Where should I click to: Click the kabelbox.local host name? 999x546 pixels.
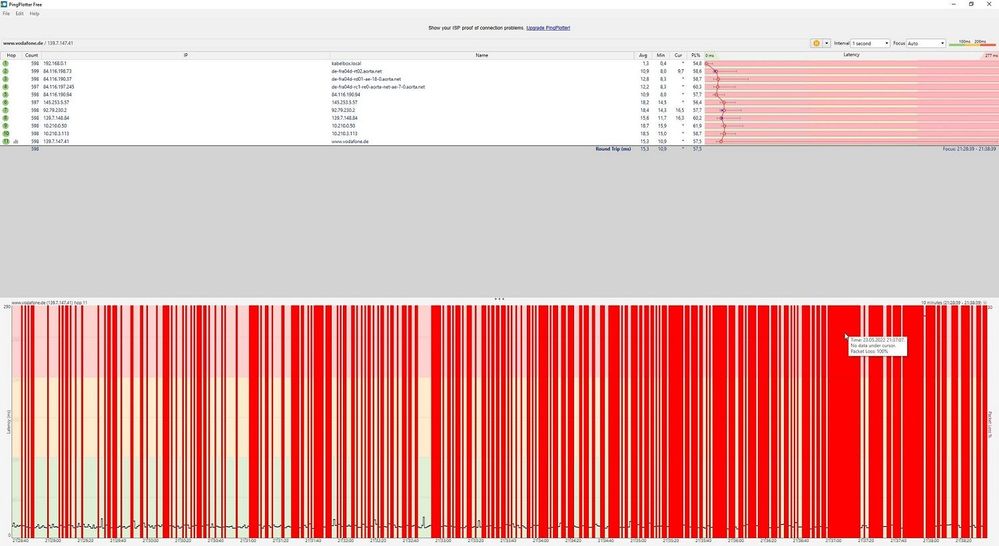pyautogui.click(x=346, y=64)
